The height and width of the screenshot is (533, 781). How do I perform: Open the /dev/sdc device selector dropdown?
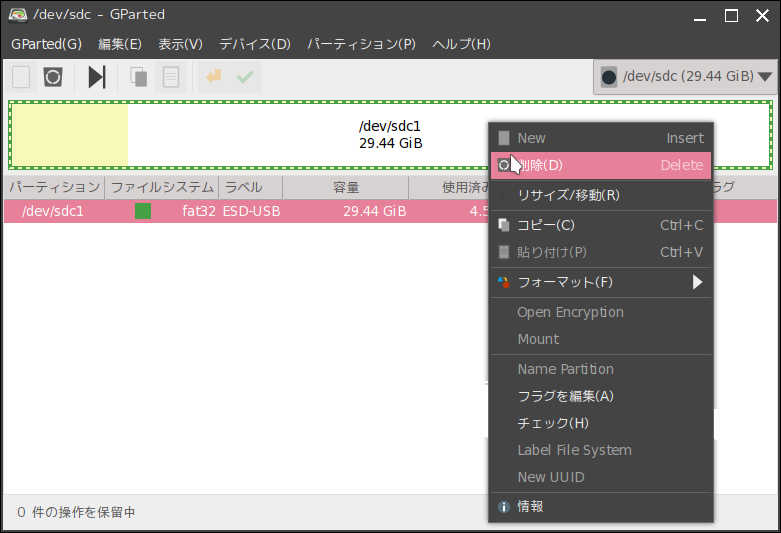[x=685, y=76]
